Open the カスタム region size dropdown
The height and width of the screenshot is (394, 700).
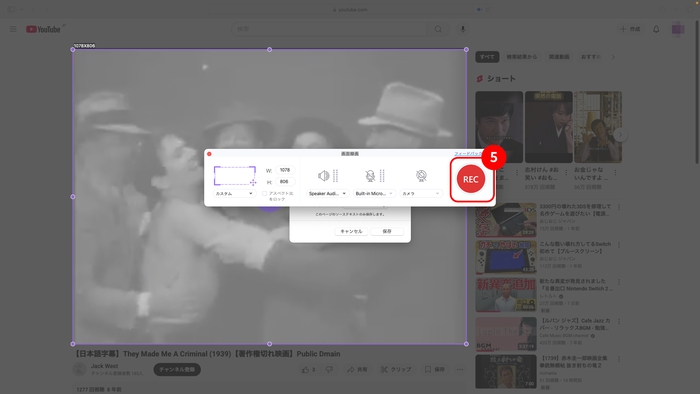click(x=234, y=194)
